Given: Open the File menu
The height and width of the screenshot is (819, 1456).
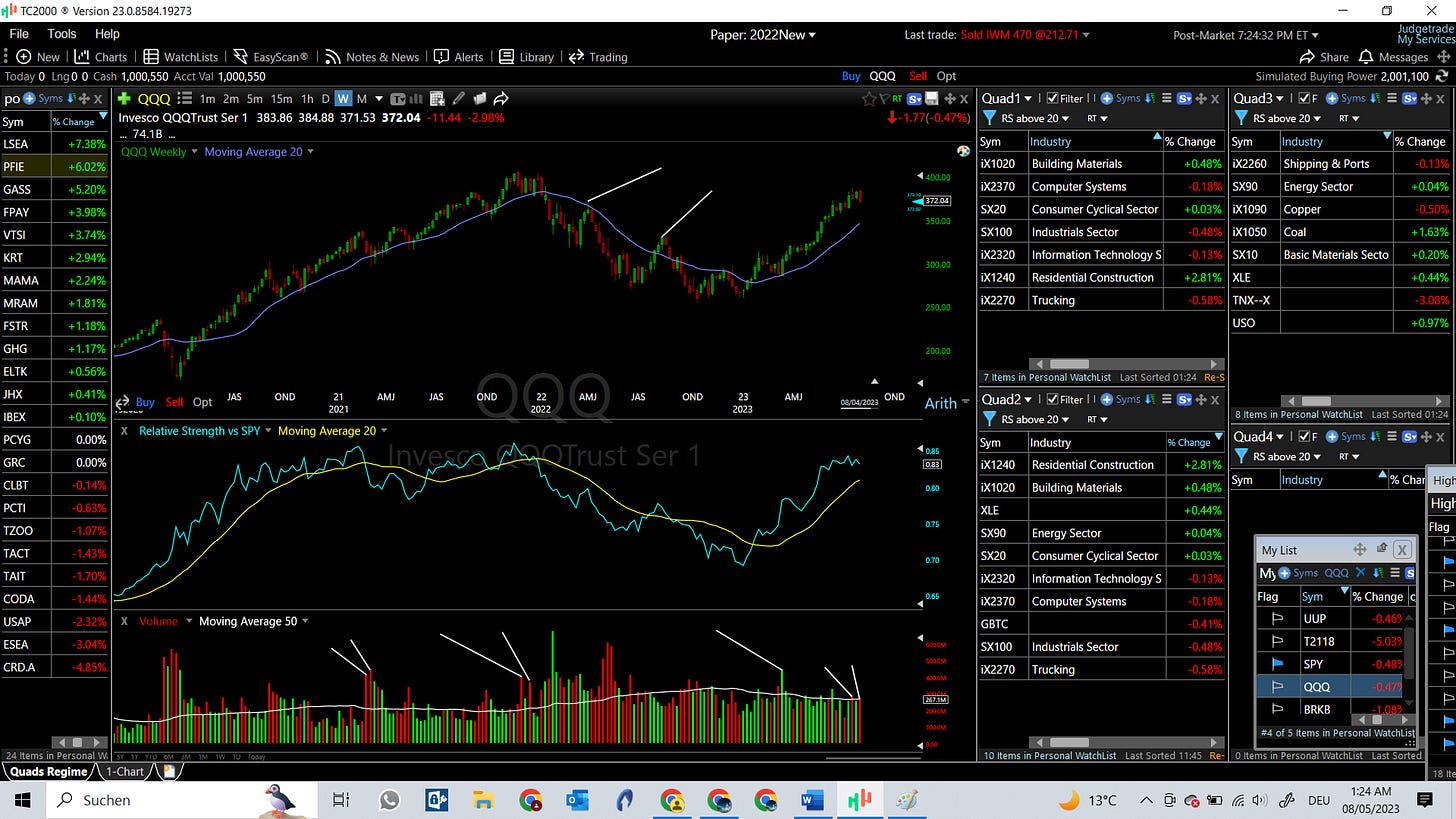Looking at the screenshot, I should pos(19,34).
